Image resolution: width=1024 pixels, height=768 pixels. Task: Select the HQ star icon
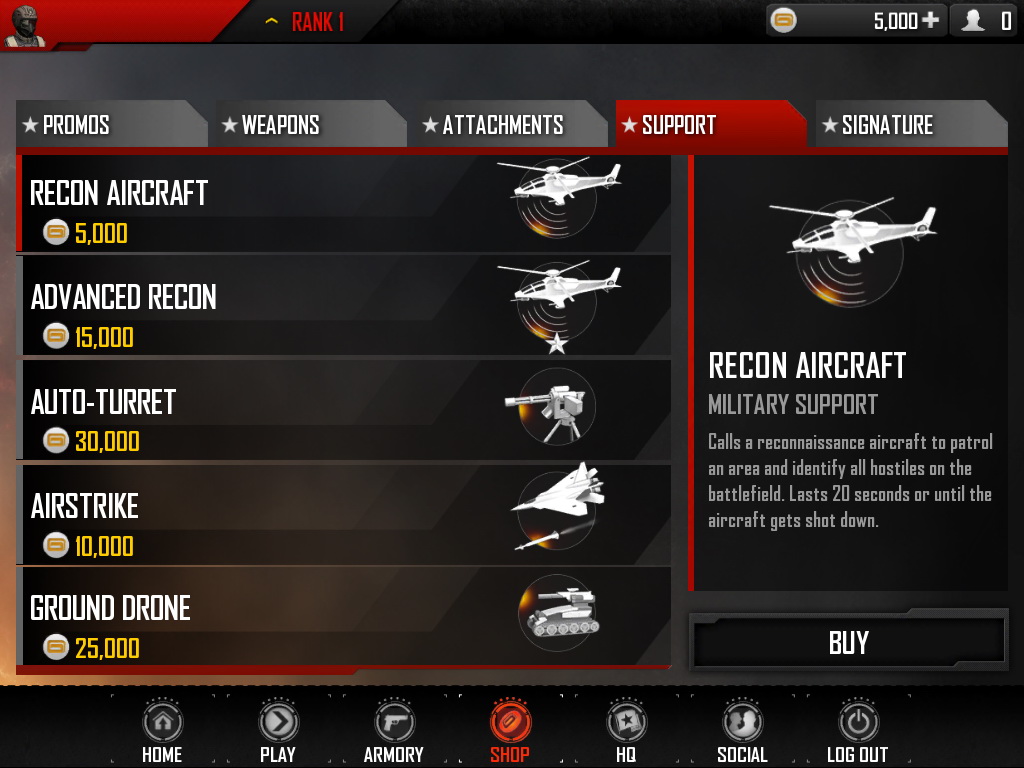tap(626, 722)
